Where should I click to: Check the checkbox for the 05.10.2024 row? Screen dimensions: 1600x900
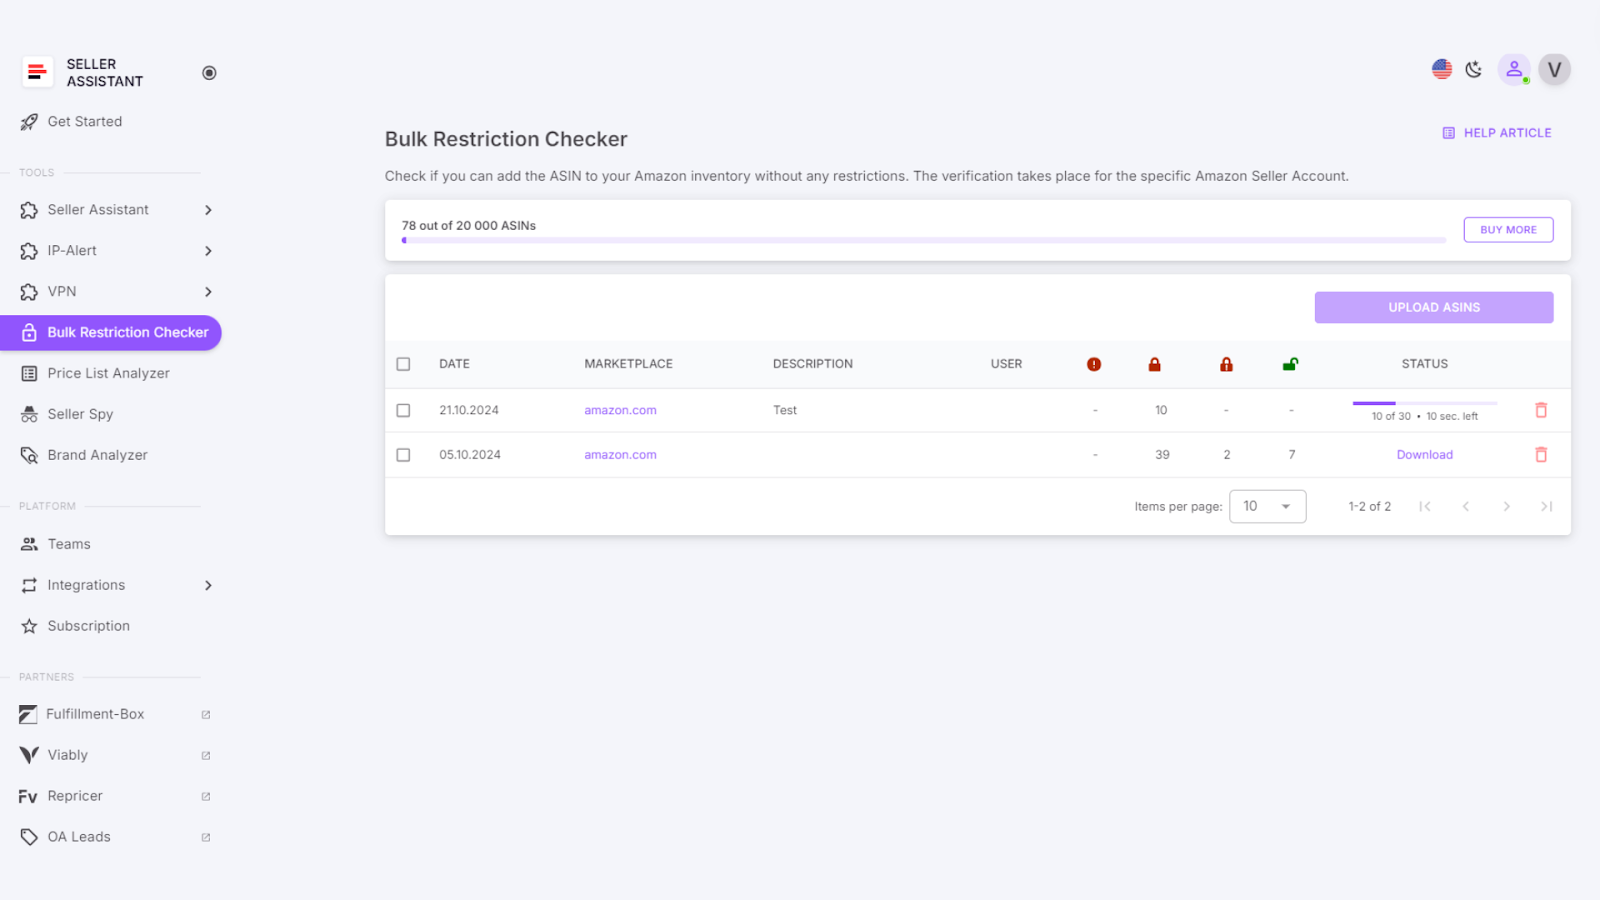pyautogui.click(x=404, y=454)
